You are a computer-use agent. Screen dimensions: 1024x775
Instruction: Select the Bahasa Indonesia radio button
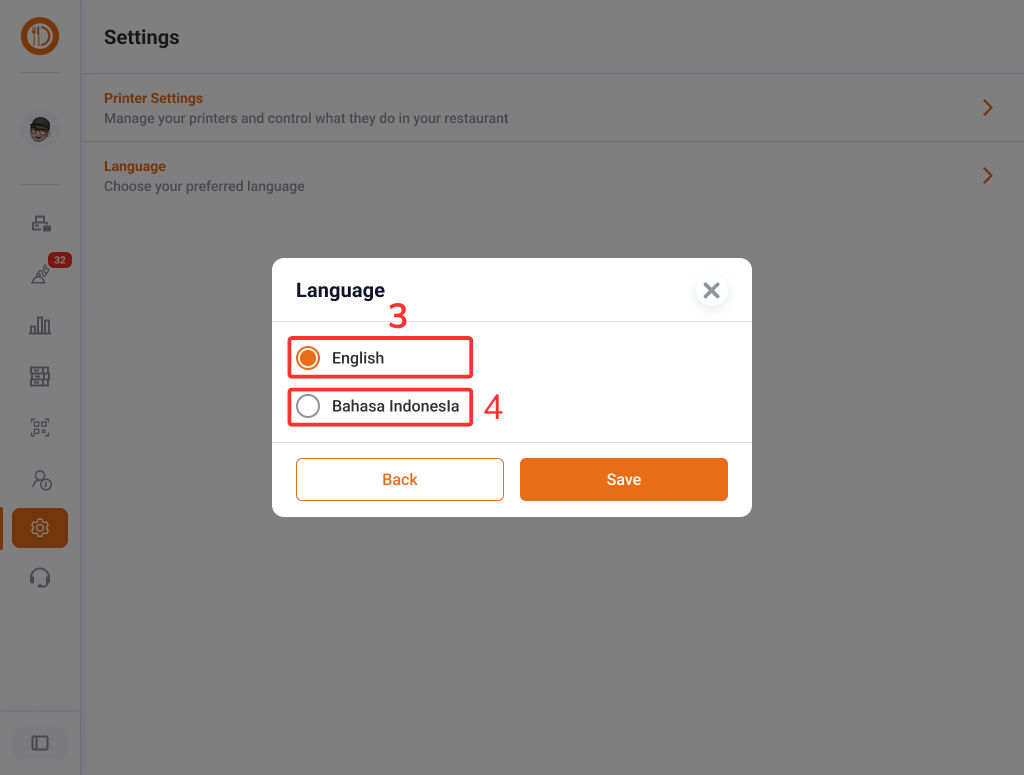coord(308,406)
